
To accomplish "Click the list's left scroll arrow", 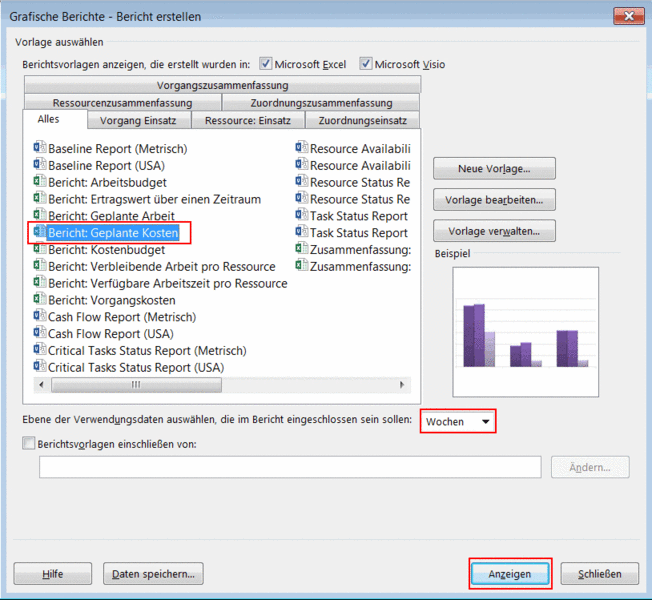I will coord(40,385).
